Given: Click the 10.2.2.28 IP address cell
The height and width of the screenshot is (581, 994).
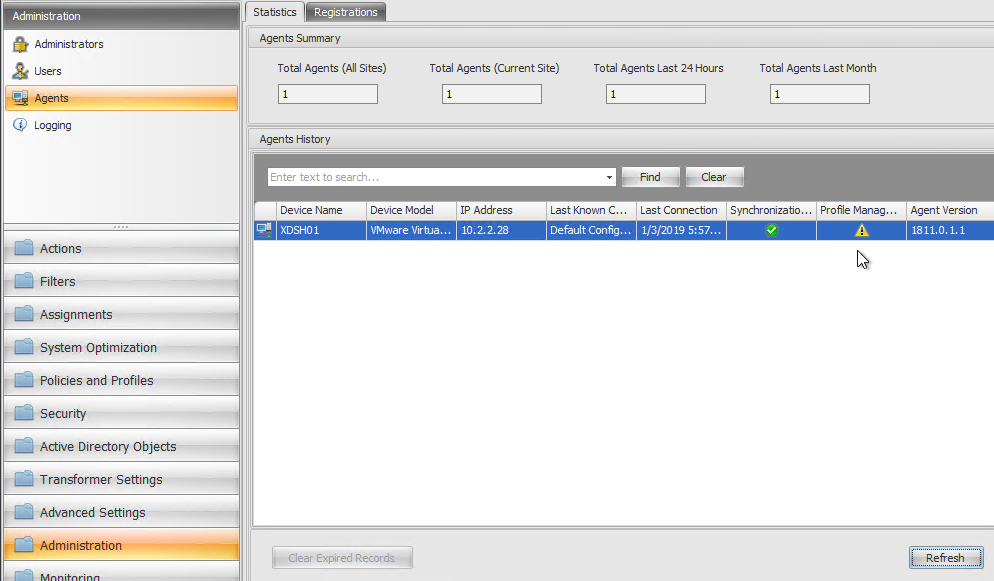Looking at the screenshot, I should click(501, 230).
